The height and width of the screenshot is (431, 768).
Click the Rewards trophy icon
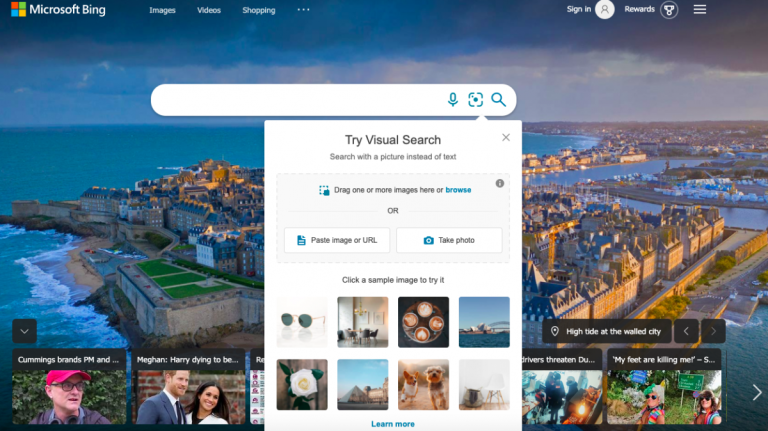point(670,10)
